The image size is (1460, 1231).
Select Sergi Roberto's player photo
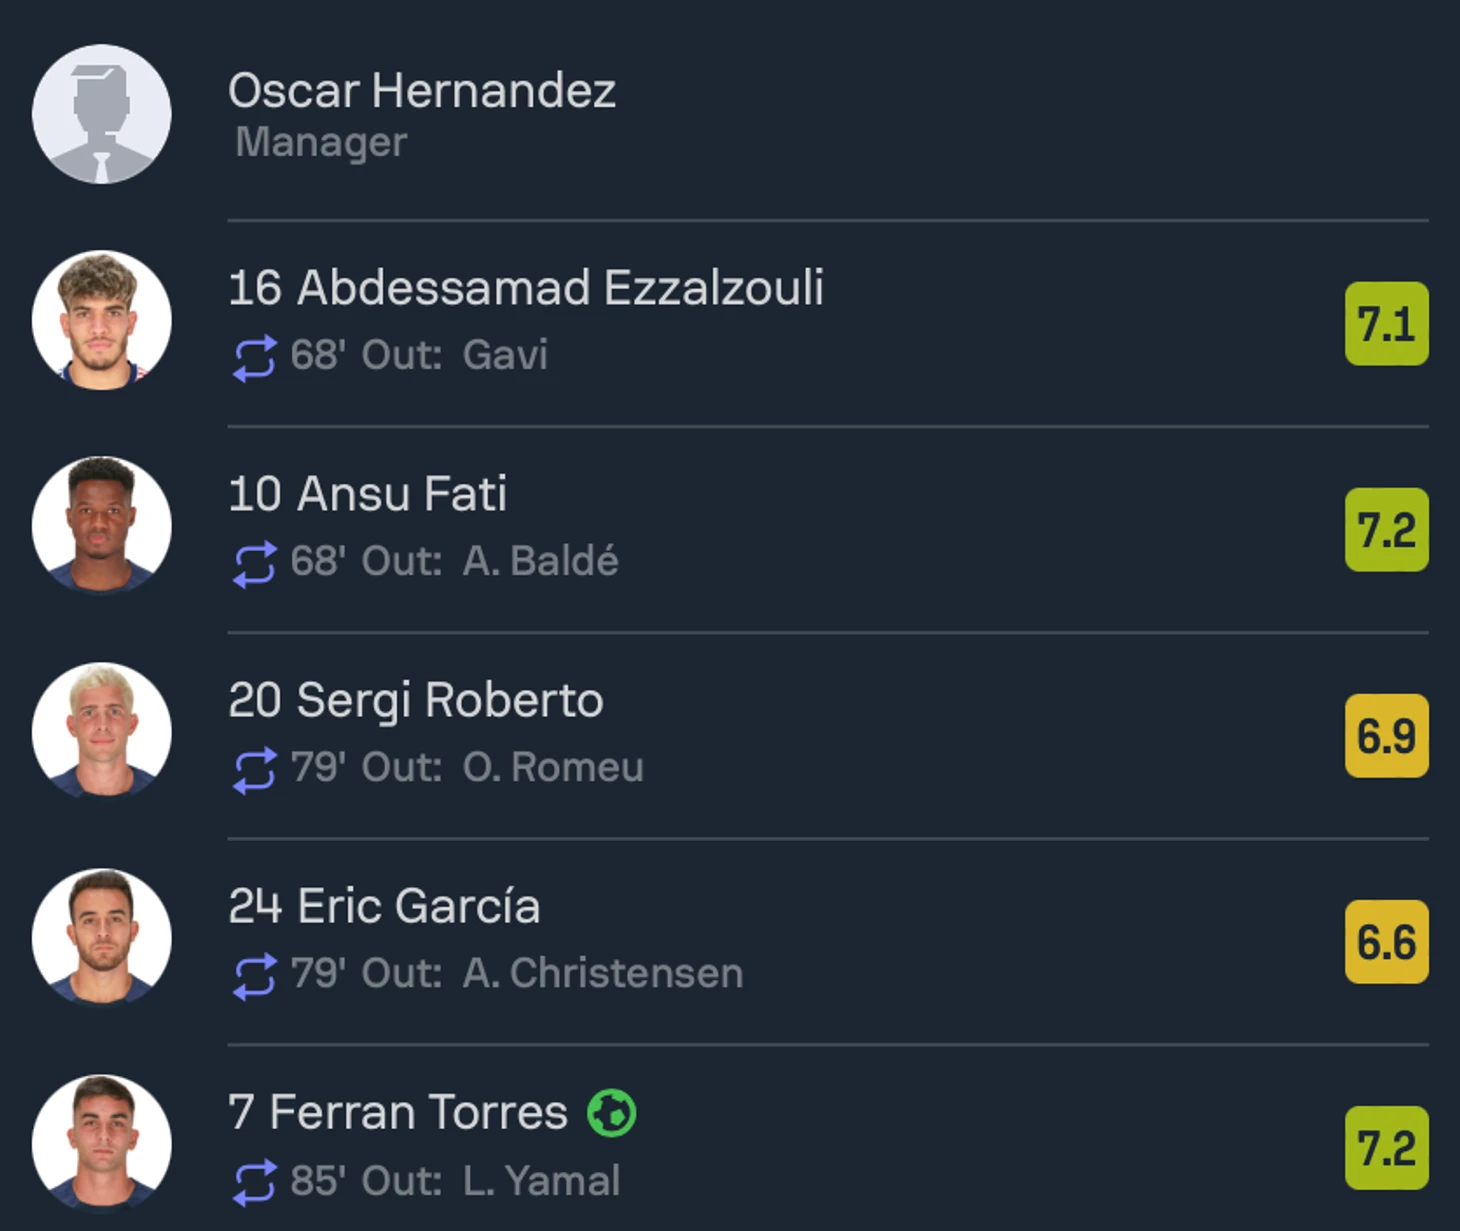tap(101, 732)
